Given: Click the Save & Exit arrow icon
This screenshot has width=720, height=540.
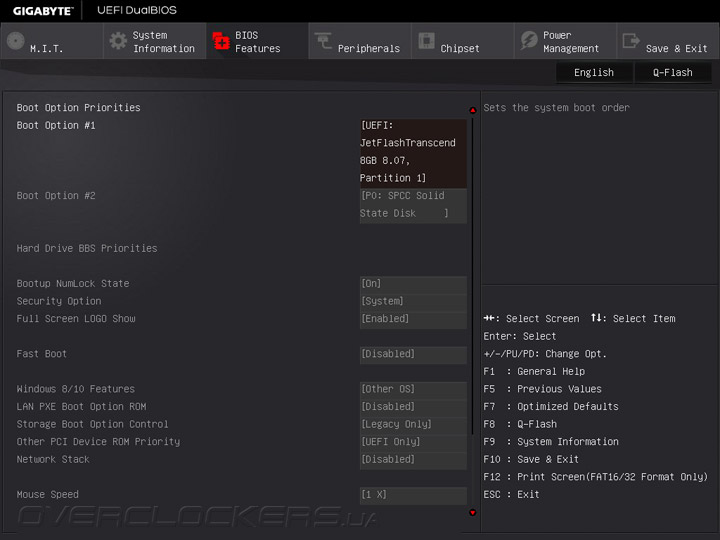Looking at the screenshot, I should point(631,40).
